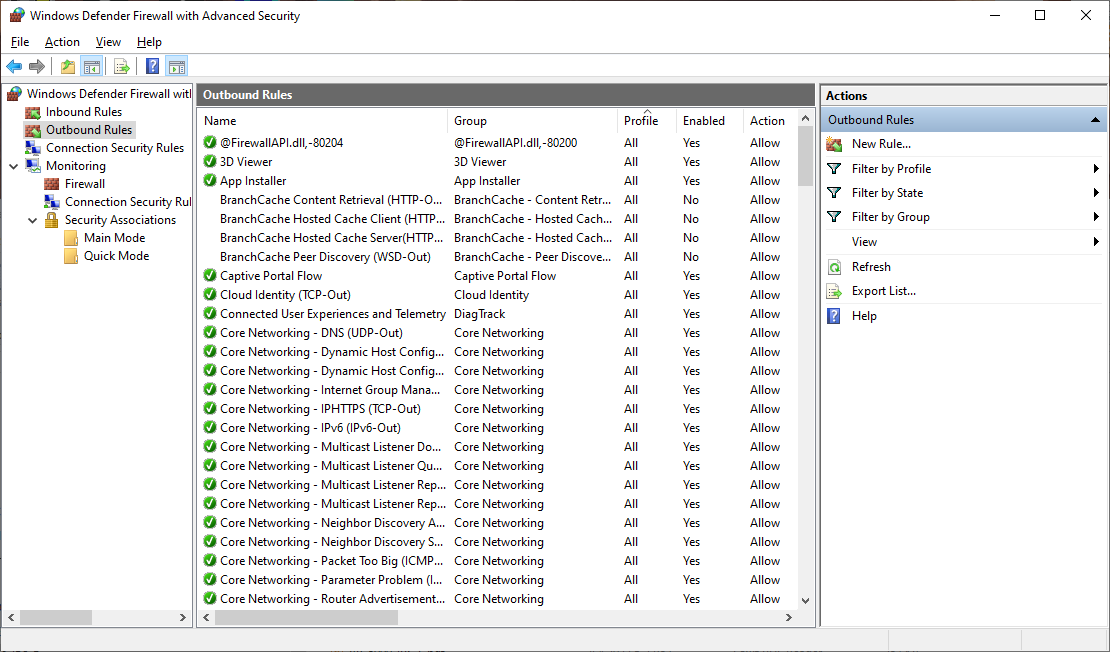Click down arrow of rules vertical scrollbar
Screen dimensions: 1110x652
pyautogui.click(x=805, y=600)
